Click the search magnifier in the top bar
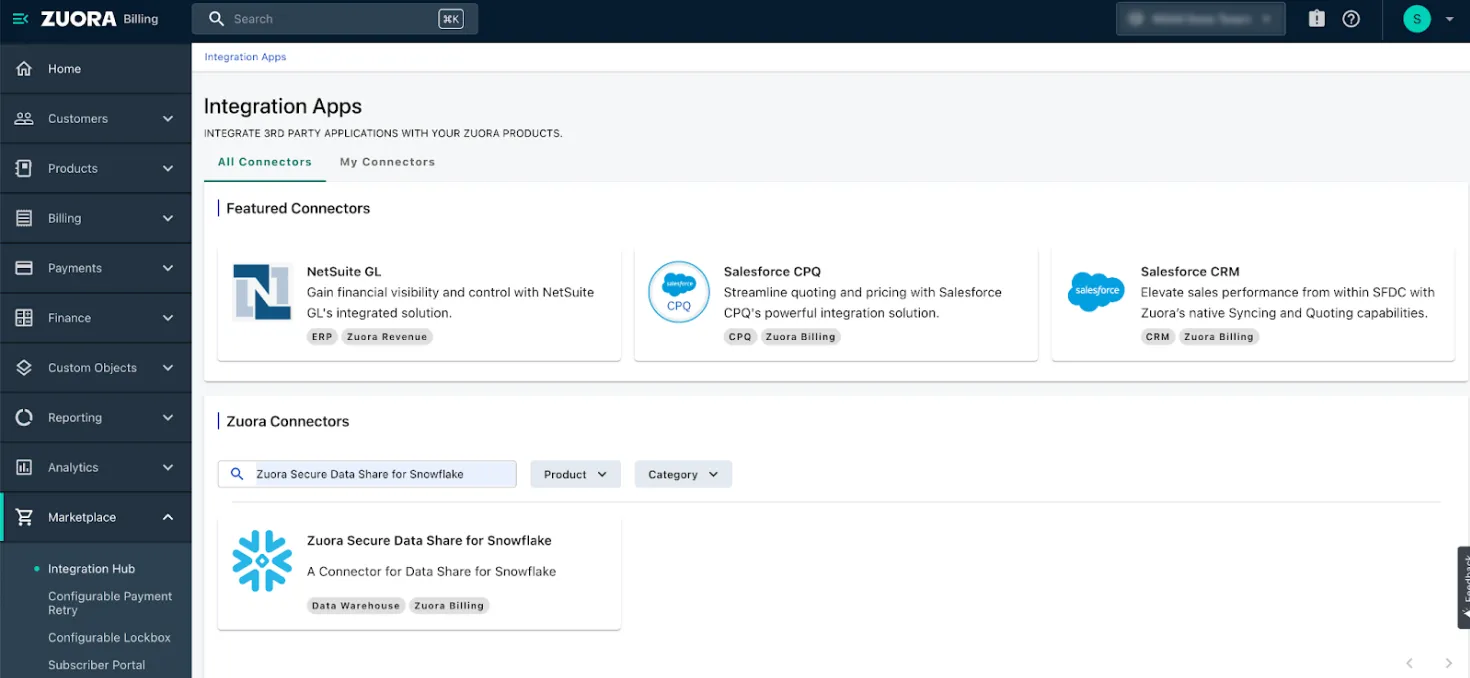This screenshot has width=1470, height=678. coord(216,19)
